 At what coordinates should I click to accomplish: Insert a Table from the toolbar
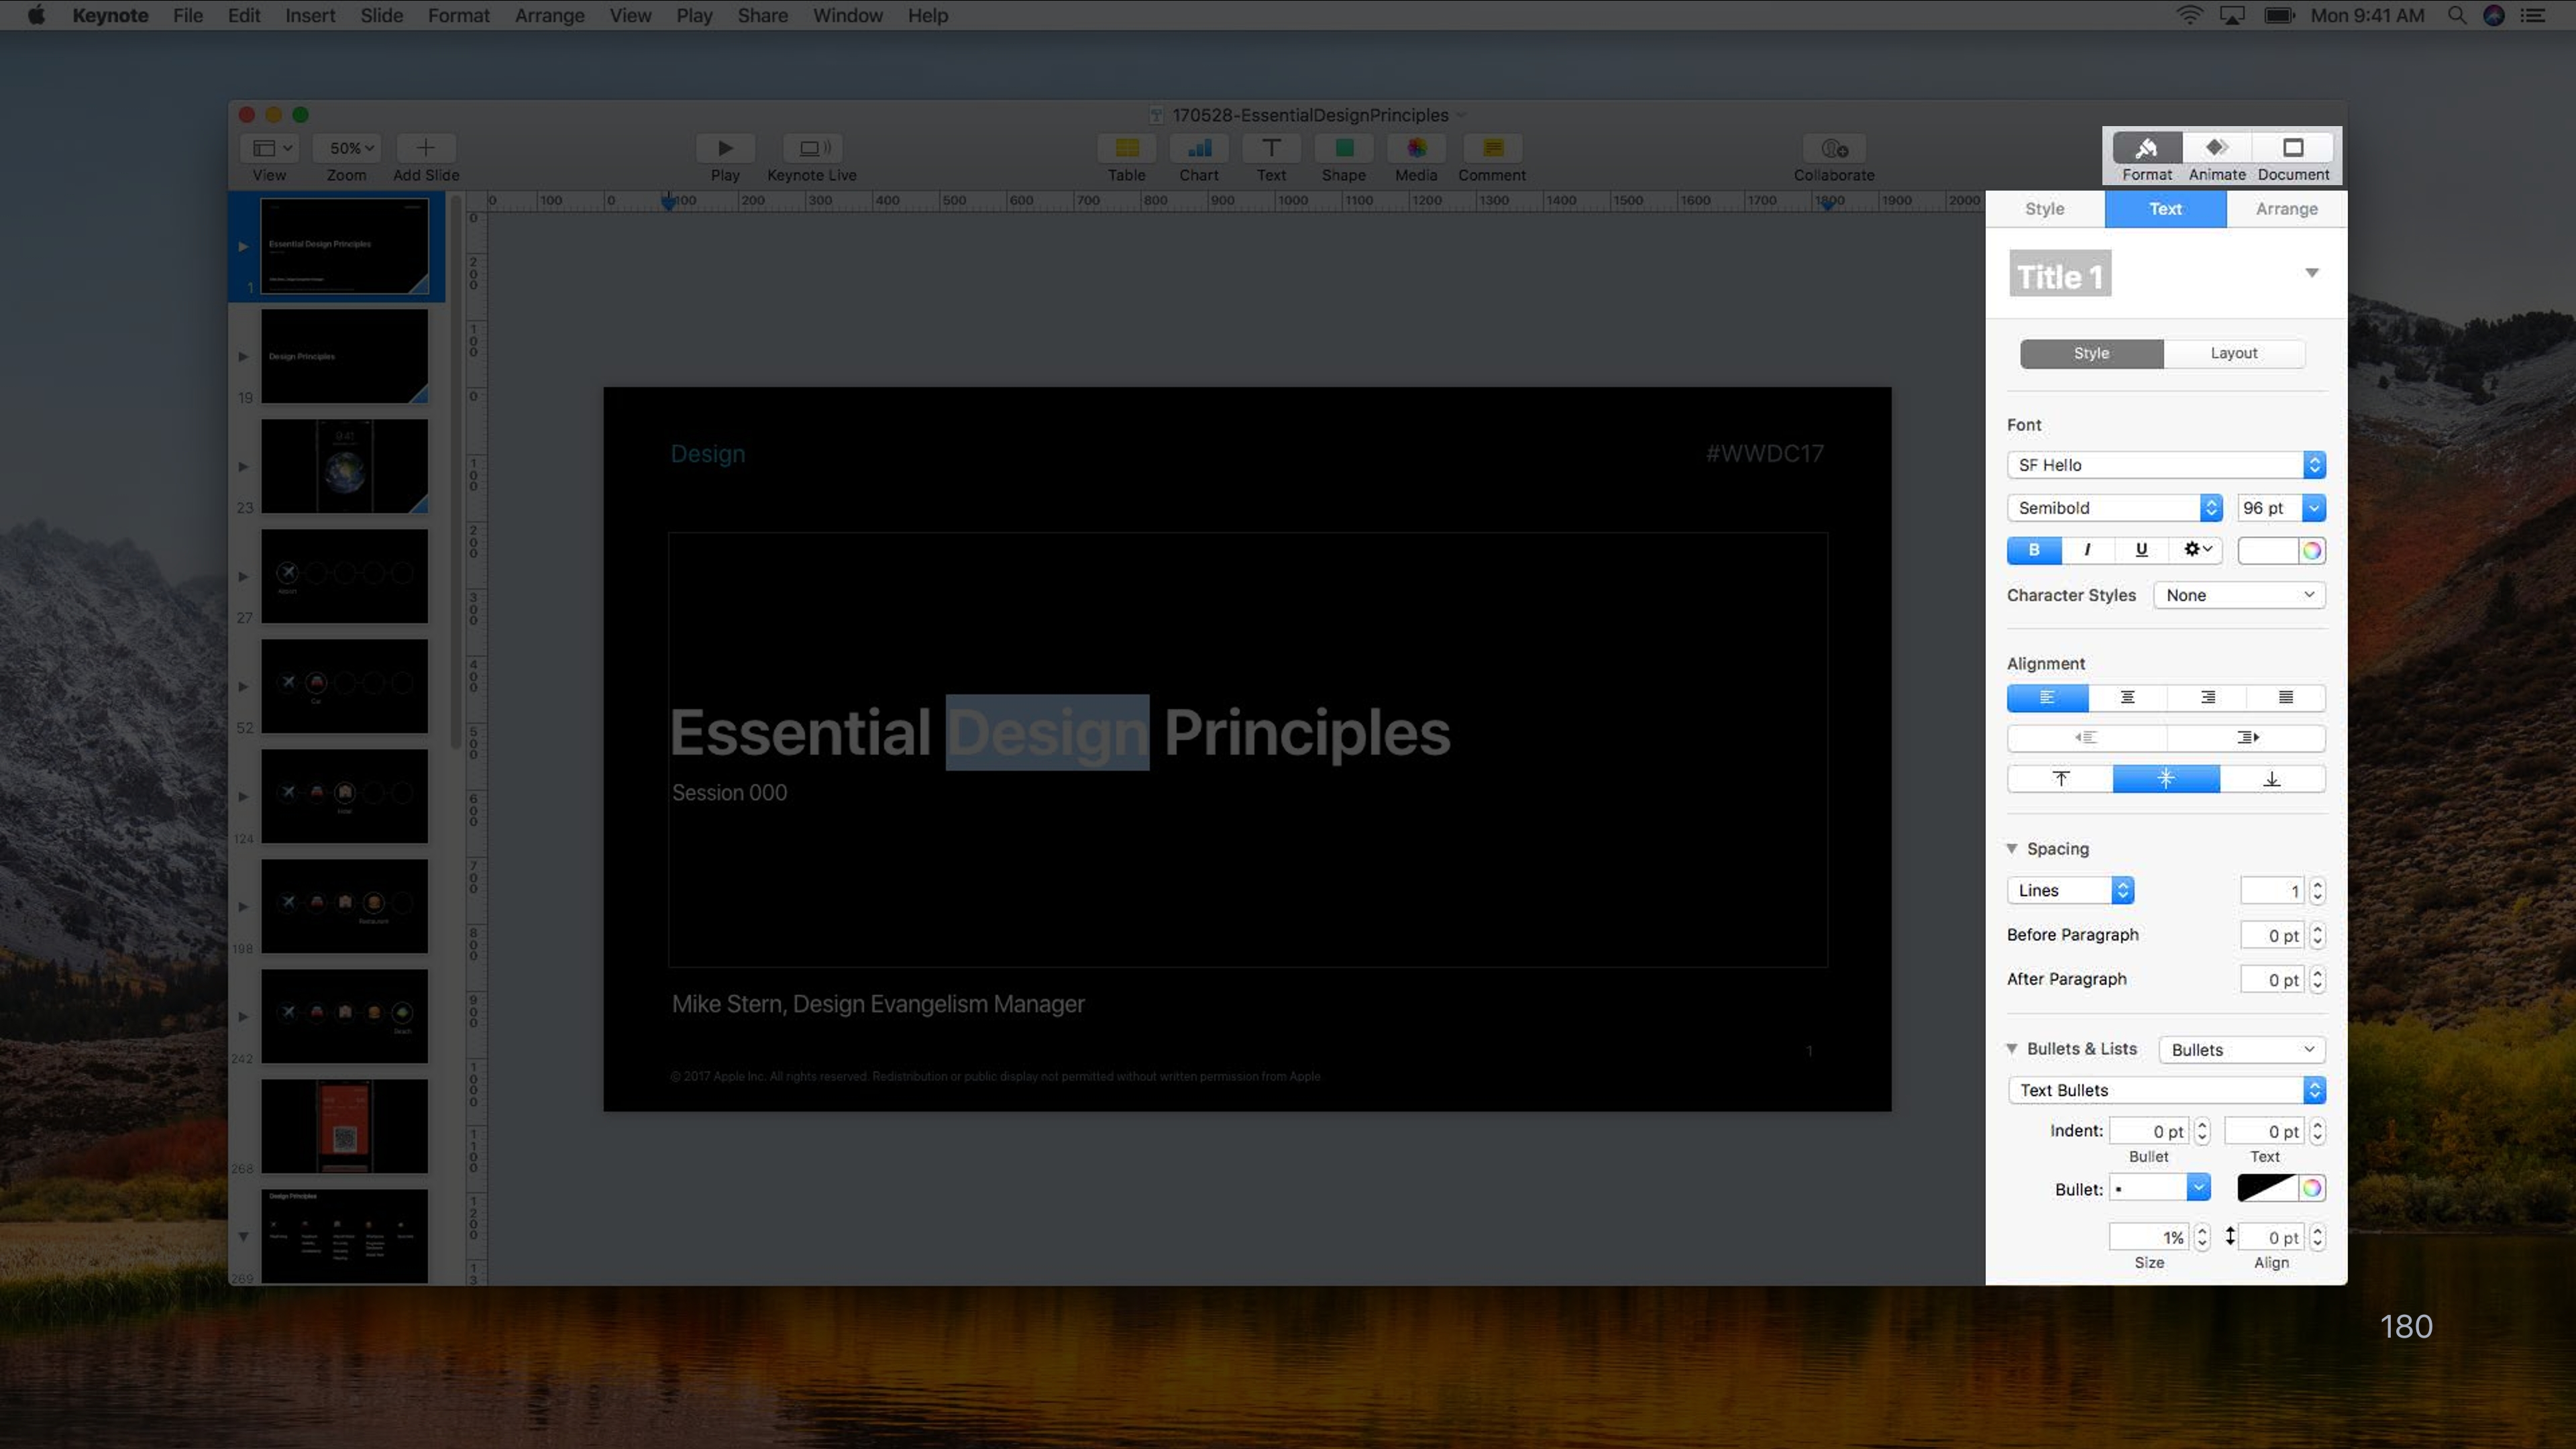1126,148
